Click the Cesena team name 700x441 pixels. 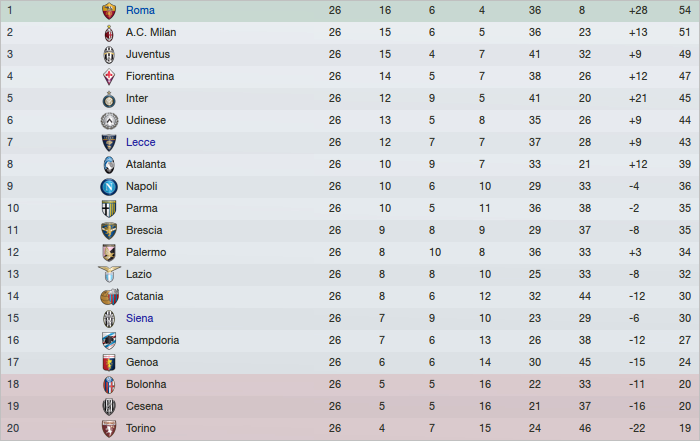(145, 406)
